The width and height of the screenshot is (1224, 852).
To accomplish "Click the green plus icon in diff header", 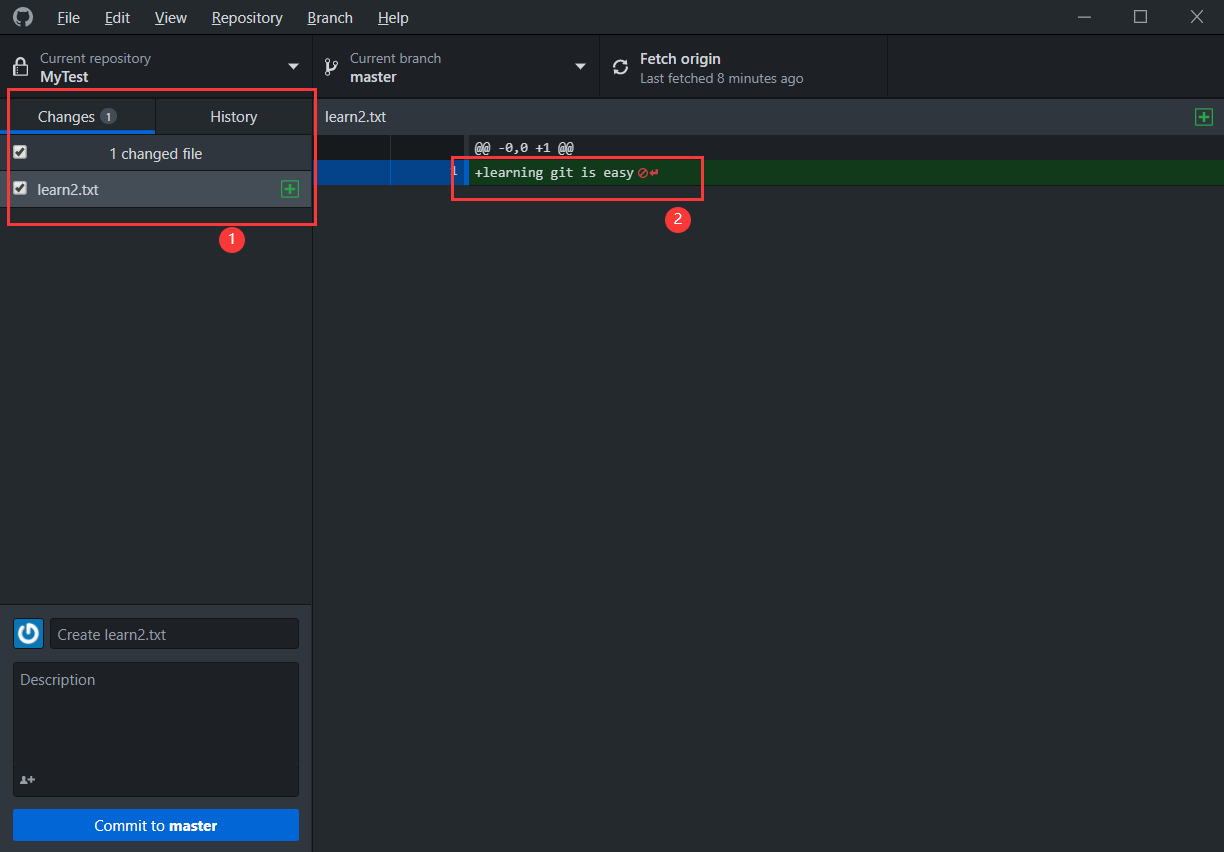I will 1204,117.
